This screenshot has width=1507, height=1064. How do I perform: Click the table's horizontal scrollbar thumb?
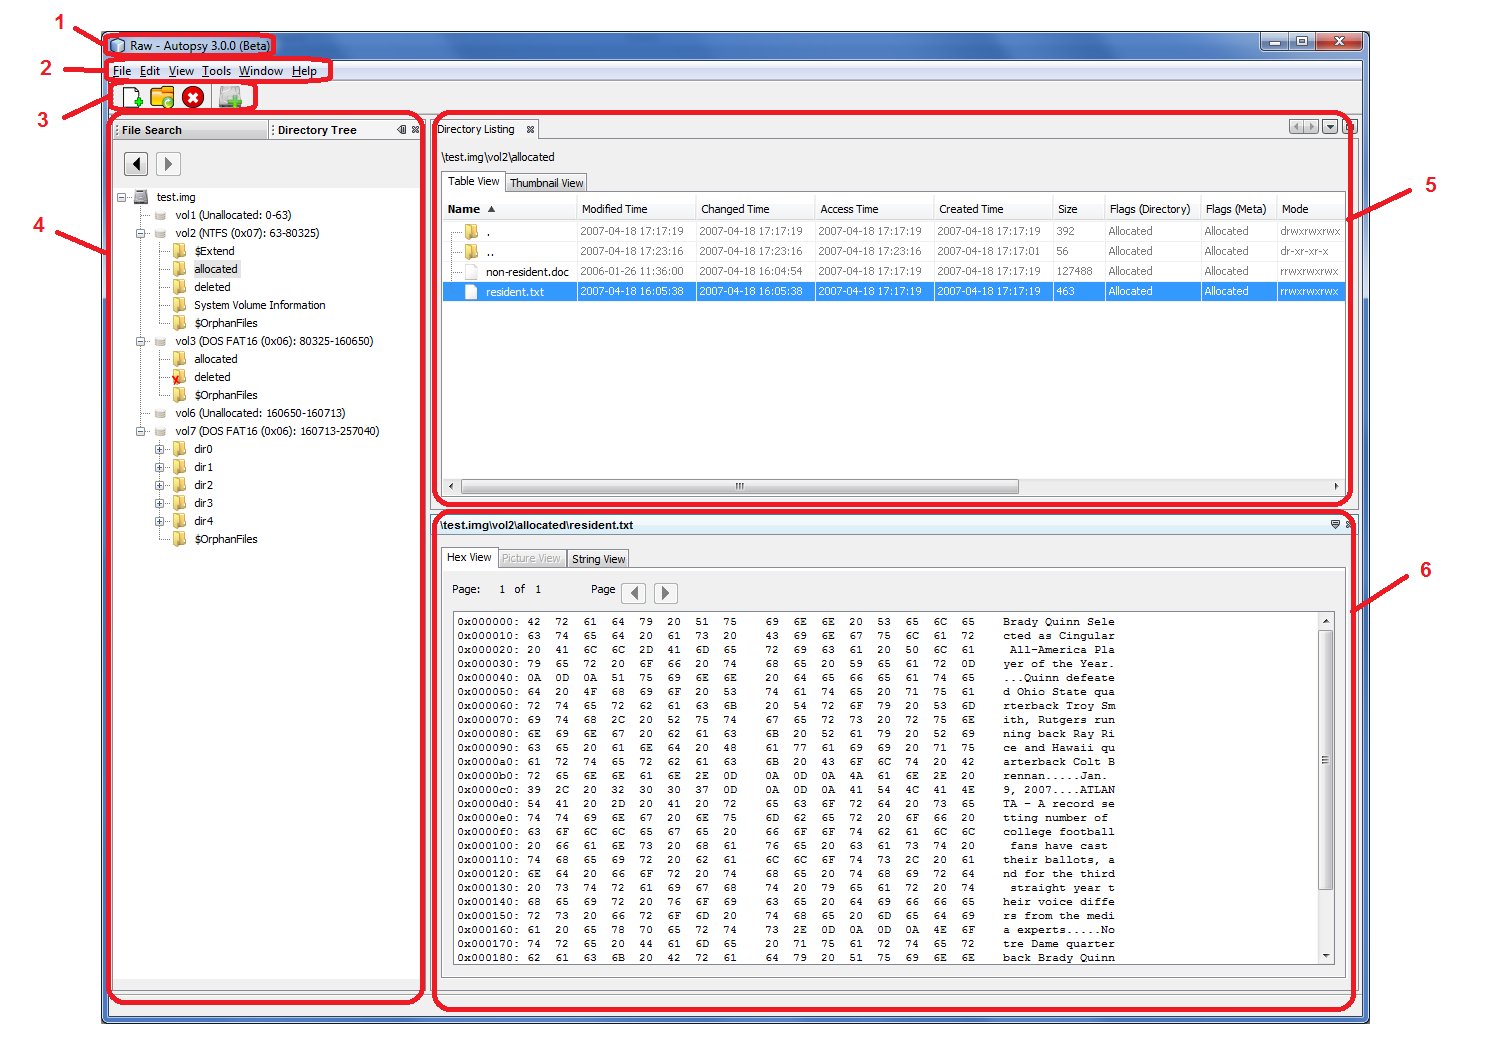click(740, 487)
